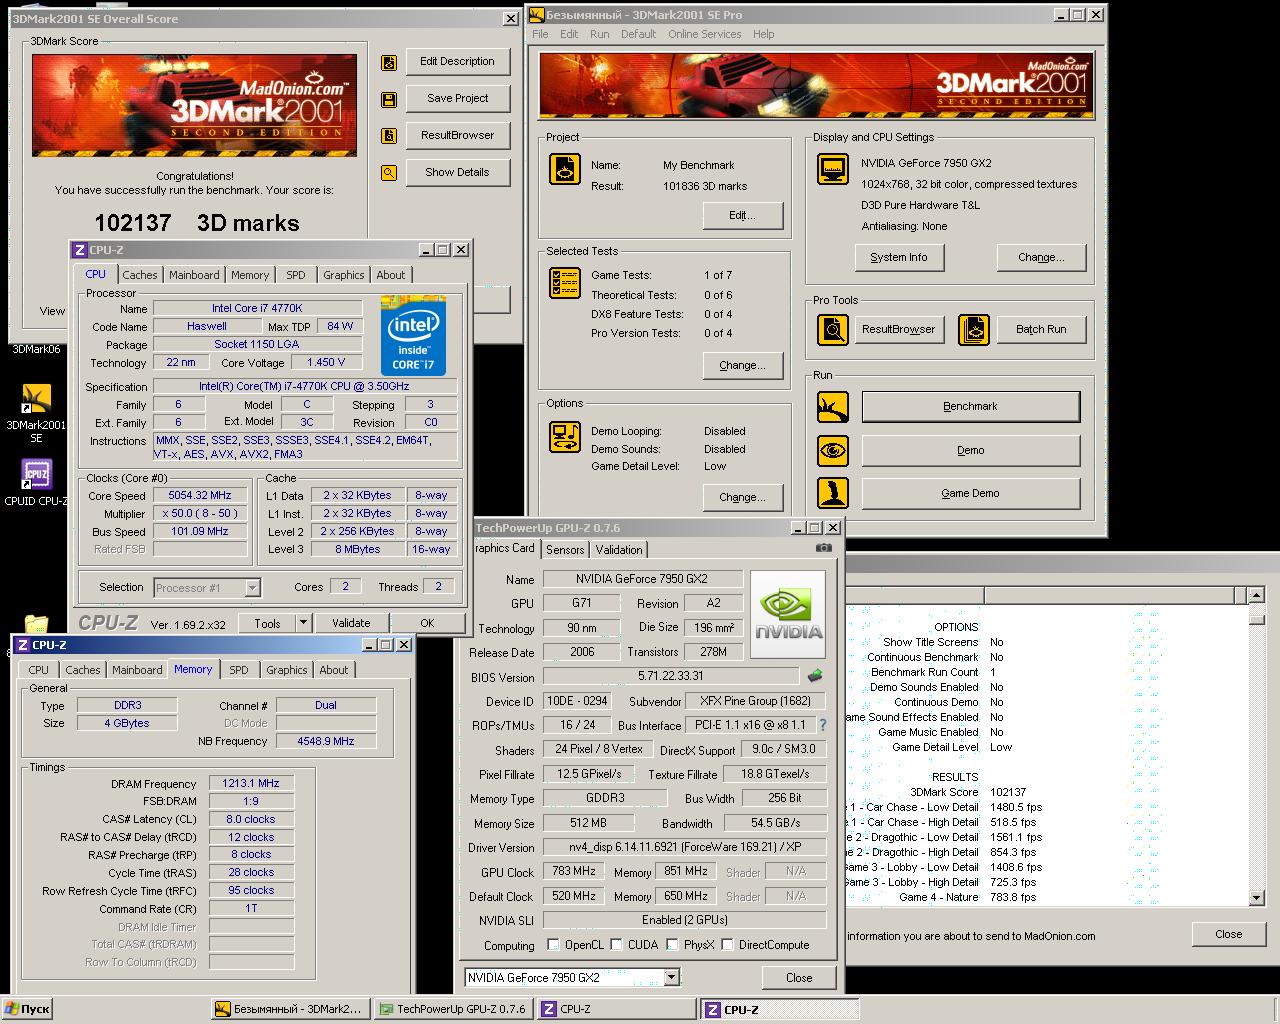Open CPUID CPU-Z desktop shortcut
The image size is (1280, 1024).
click(x=36, y=482)
